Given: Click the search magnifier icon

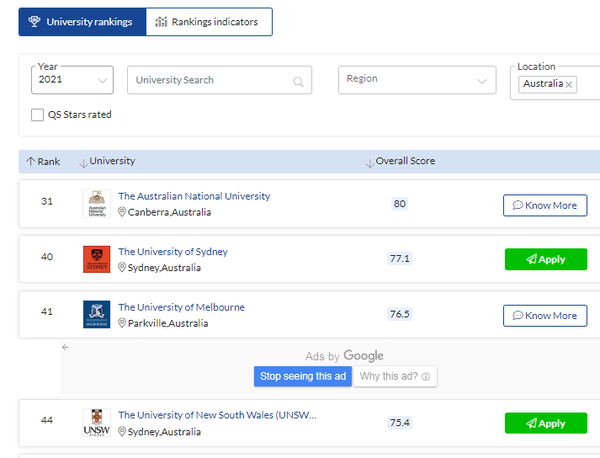Looking at the screenshot, I should point(298,81).
